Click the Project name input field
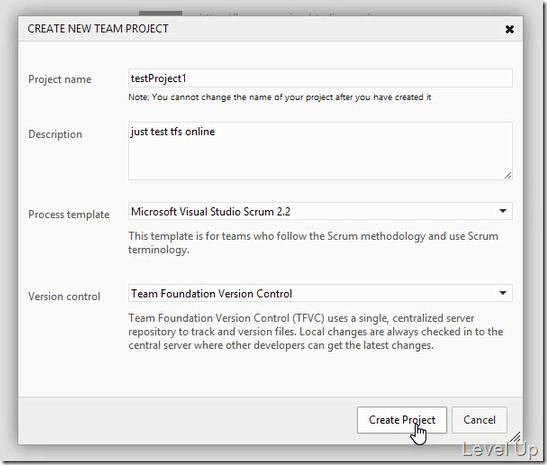547x465 pixels. (320, 78)
